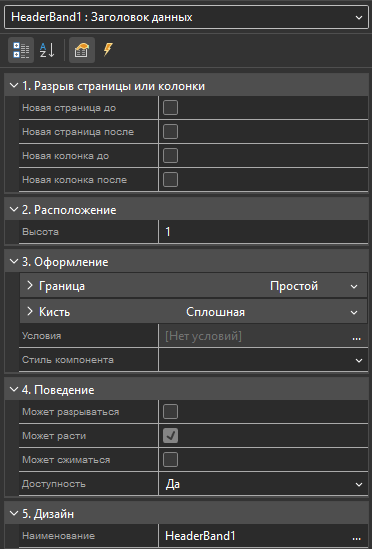Screen dimensions: 372x549
Task: Collapse the '5. Дизайн' section
Action: (x=14, y=514)
